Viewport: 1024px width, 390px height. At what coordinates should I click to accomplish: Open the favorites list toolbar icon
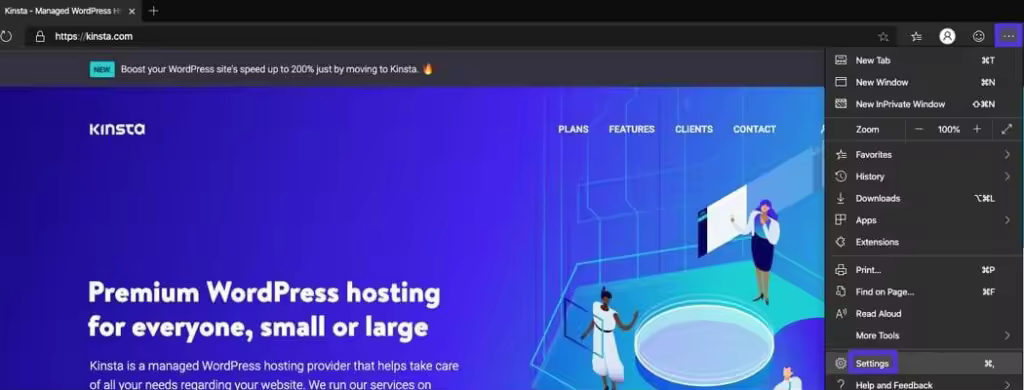coord(917,37)
